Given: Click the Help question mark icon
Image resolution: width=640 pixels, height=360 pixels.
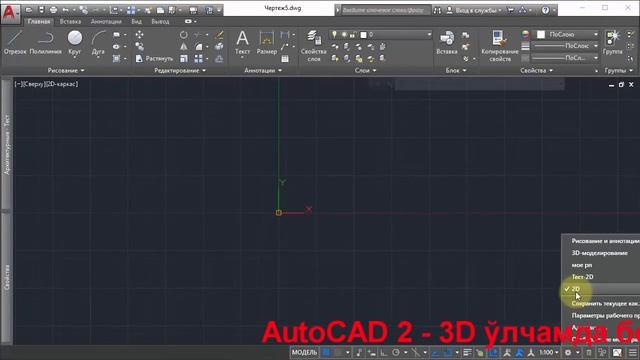Looking at the screenshot, I should click(546, 10).
